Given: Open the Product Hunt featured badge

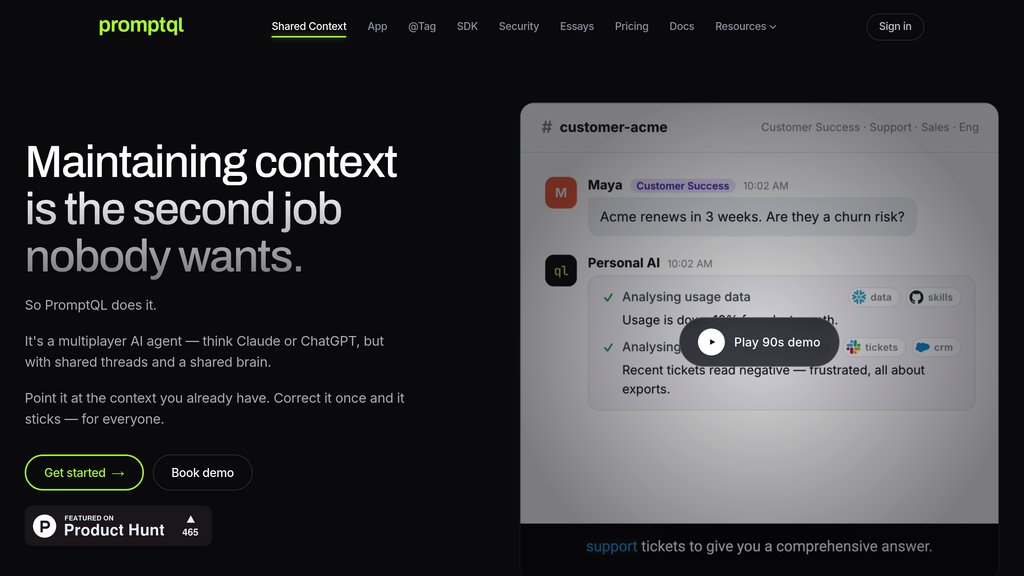Looking at the screenshot, I should coord(118,526).
